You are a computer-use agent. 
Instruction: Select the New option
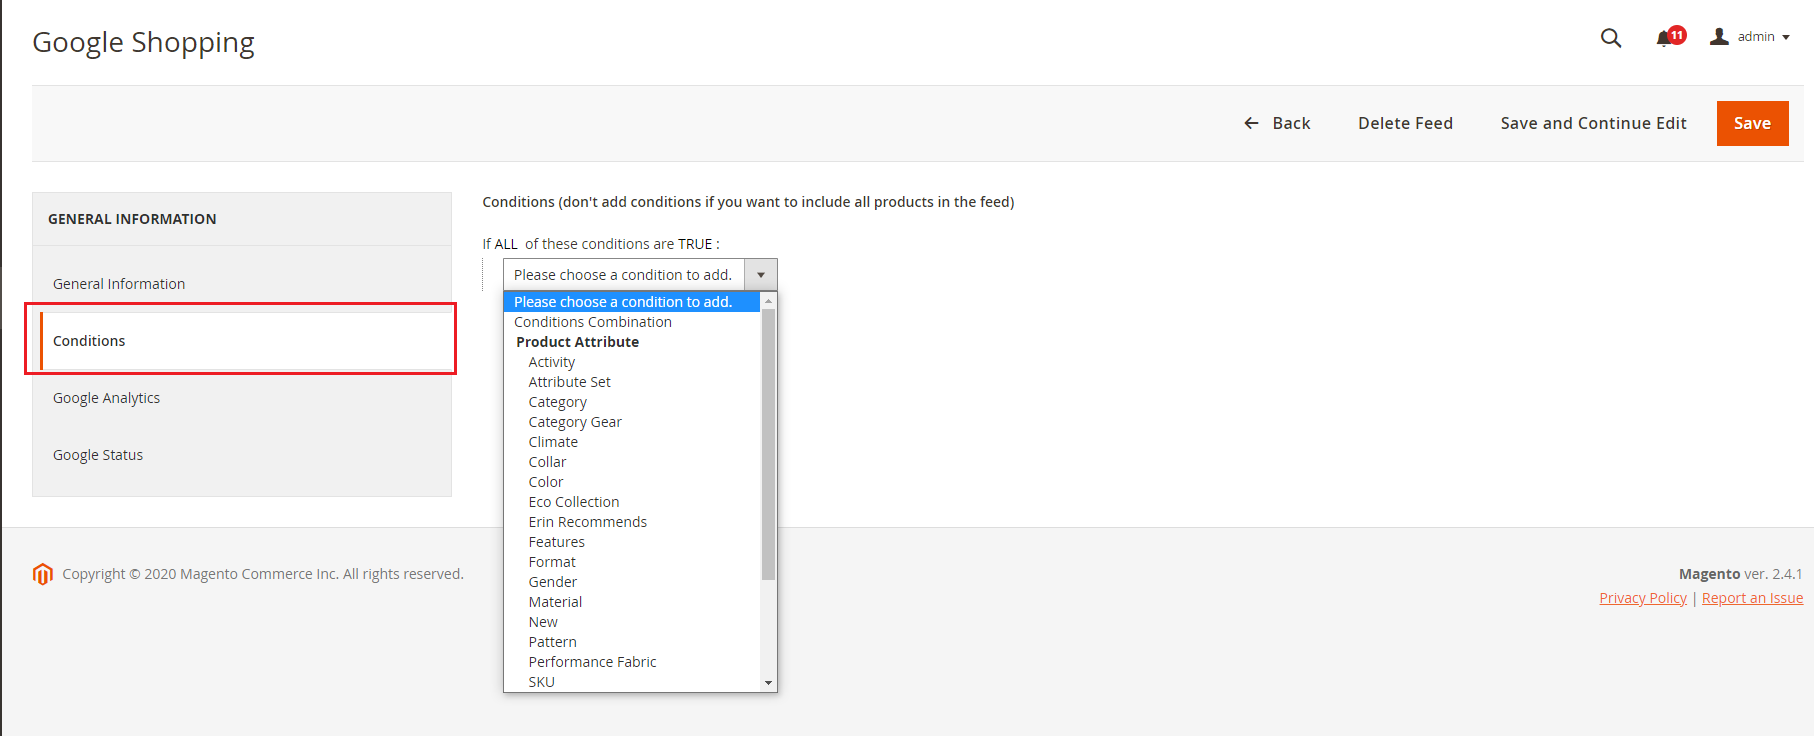(x=632, y=622)
